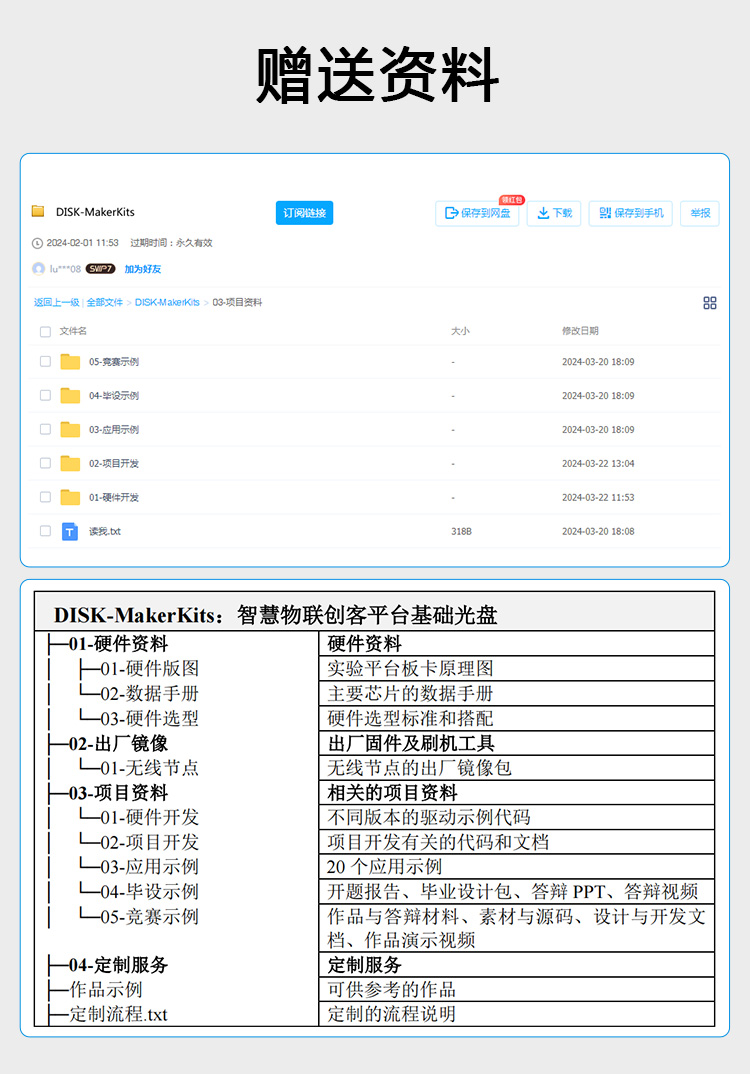Open file name 读我.txt
750x1074 pixels.
coord(105,531)
